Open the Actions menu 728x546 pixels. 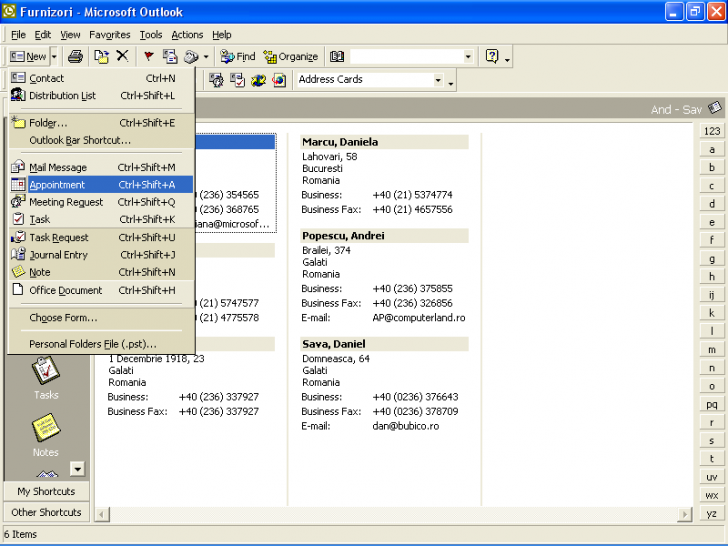[x=187, y=34]
